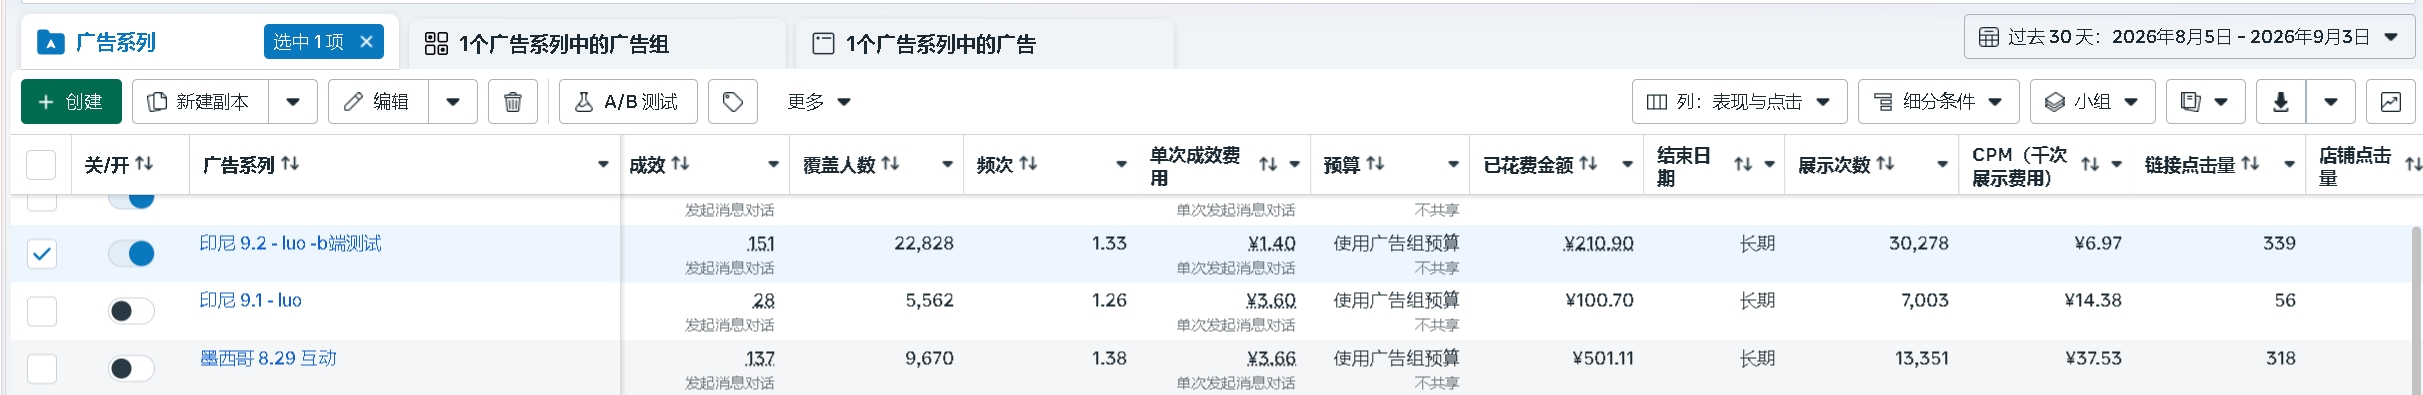Image resolution: width=2423 pixels, height=395 pixels.
Task: Check the 墨西哥 8.29 互动 row checkbox
Action: pyautogui.click(x=41, y=368)
